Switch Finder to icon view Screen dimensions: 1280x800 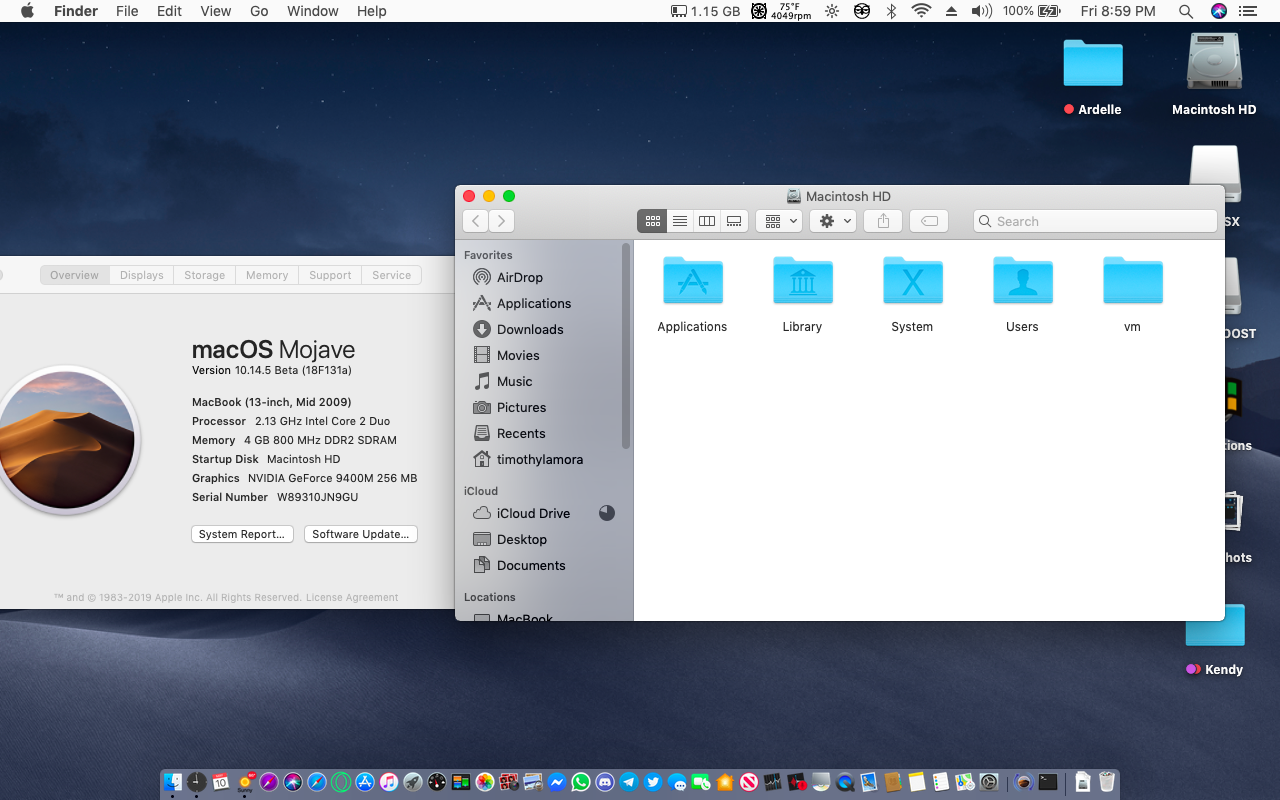(x=653, y=221)
